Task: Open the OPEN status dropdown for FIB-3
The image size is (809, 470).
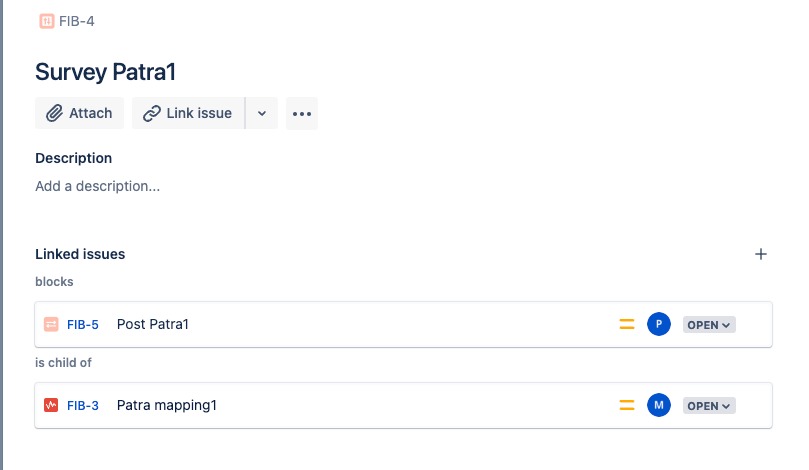Action: point(709,406)
